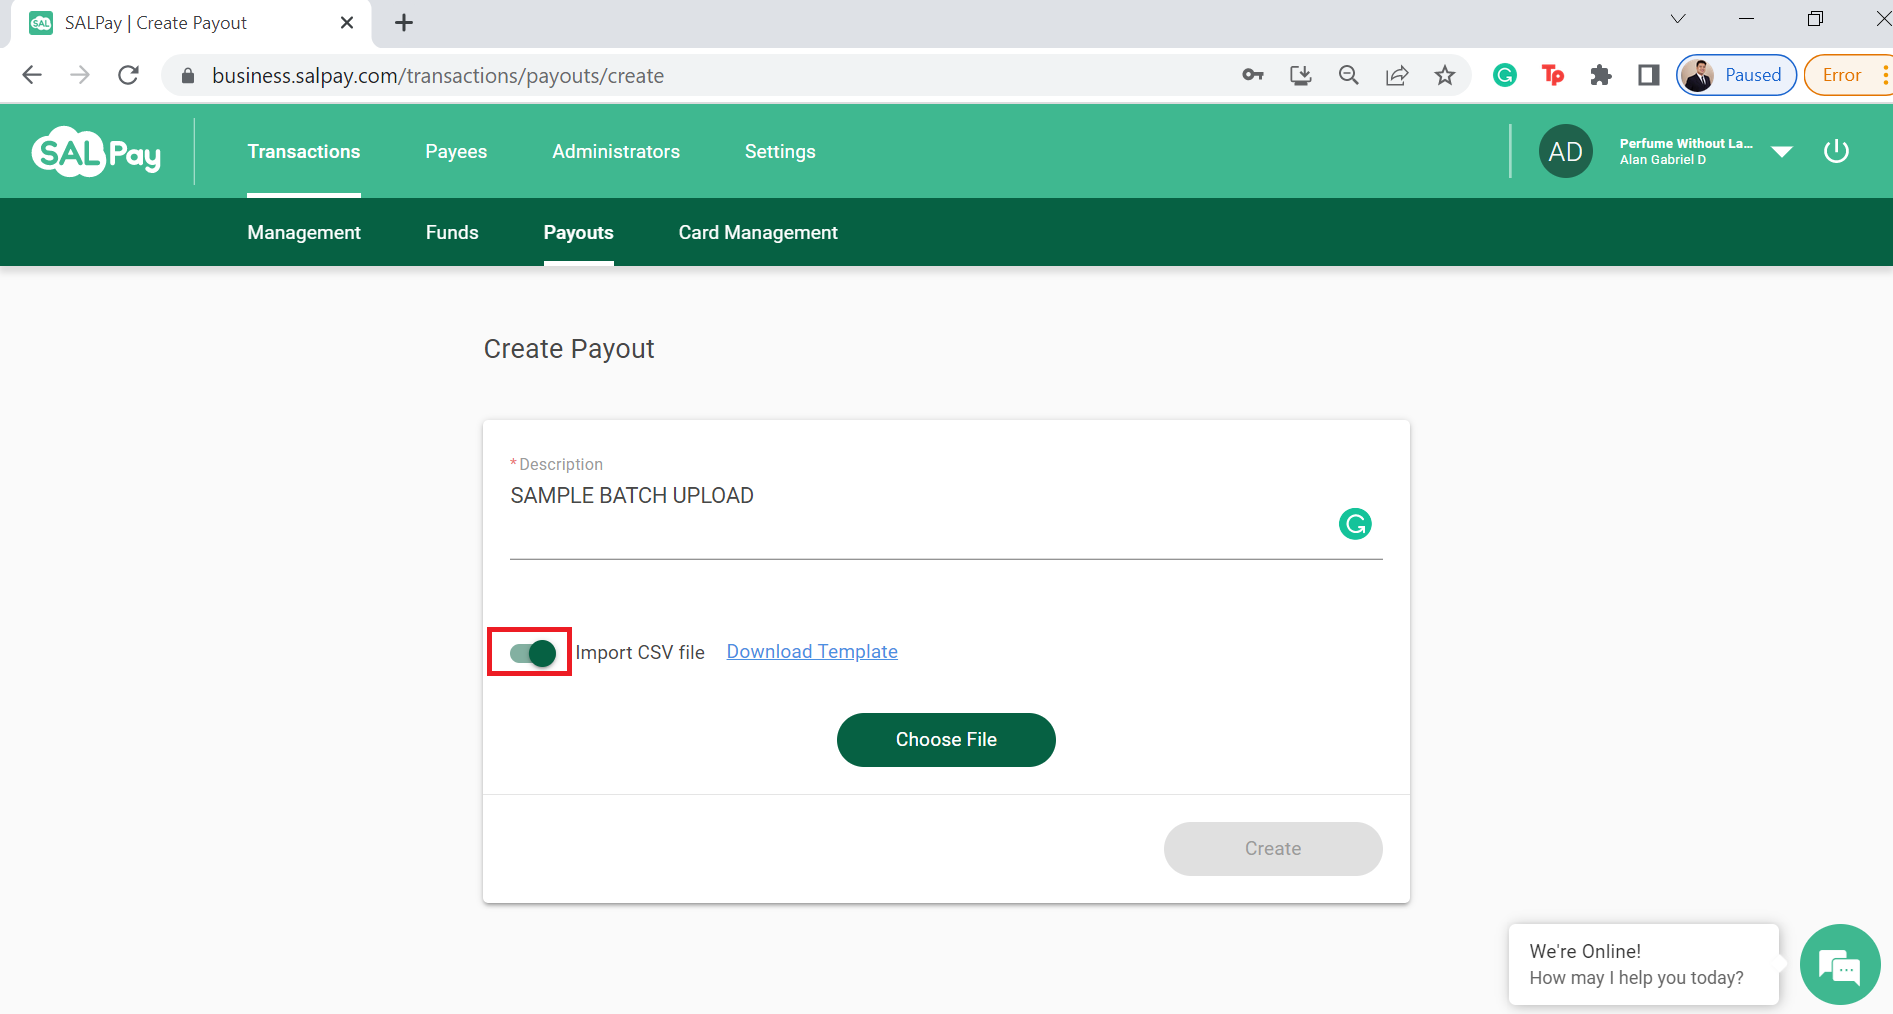
Task: Open the Payees menu
Action: click(x=456, y=152)
